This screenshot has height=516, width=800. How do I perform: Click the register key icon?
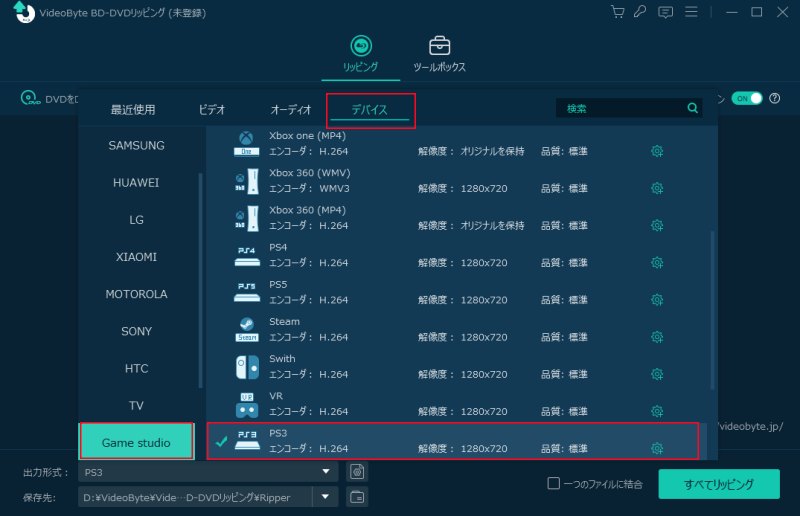640,12
